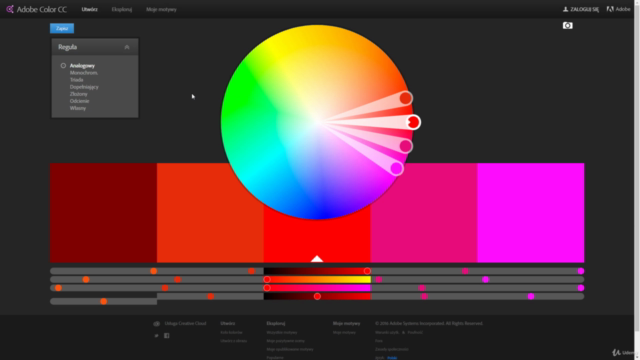The image size is (640, 360).
Task: Choose the Odcienie color rule
Action: click(x=79, y=101)
